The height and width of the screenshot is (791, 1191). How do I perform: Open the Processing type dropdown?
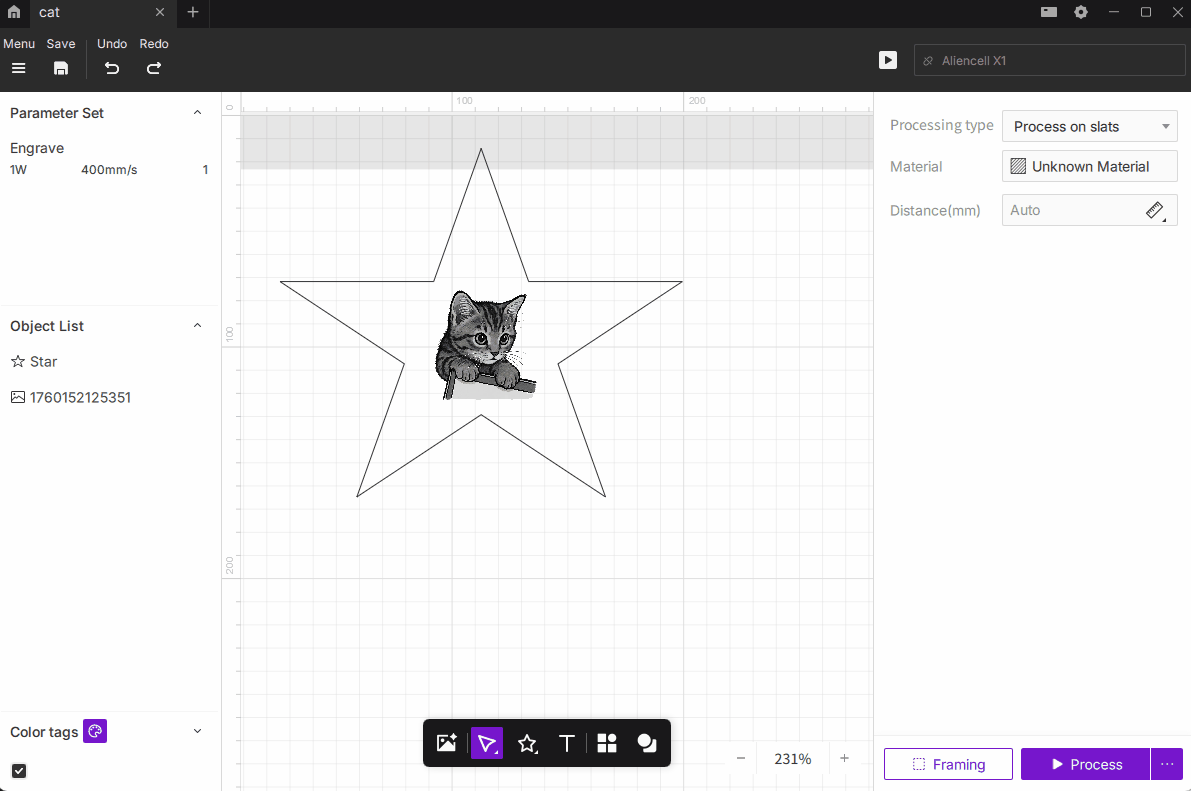pos(1089,127)
